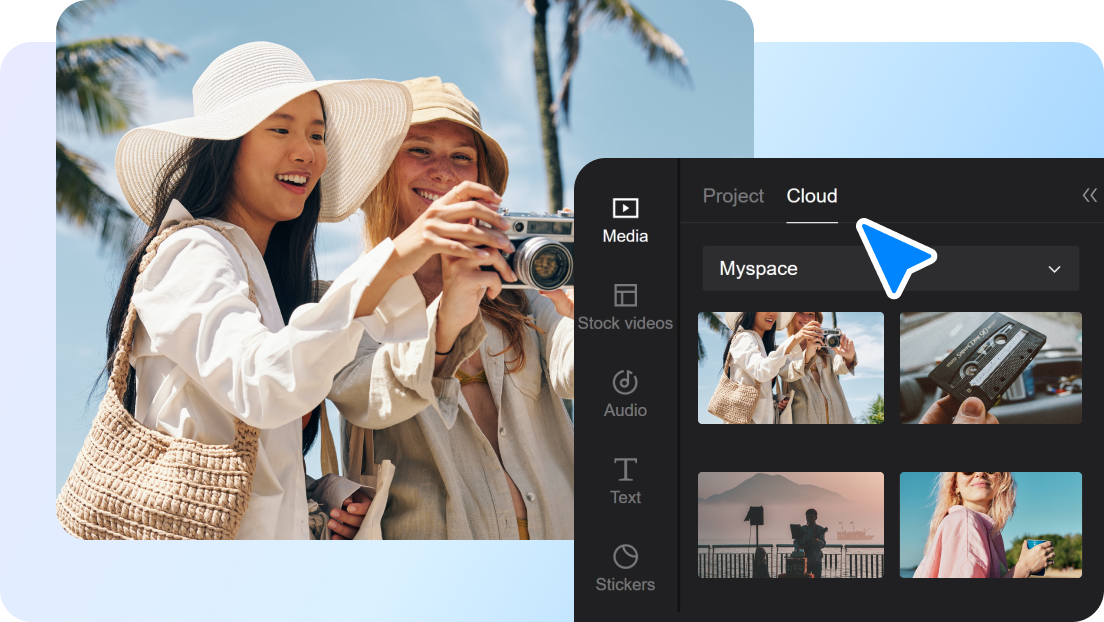Screen dimensions: 1104x622
Task: Open the Media panel icon
Action: click(625, 209)
